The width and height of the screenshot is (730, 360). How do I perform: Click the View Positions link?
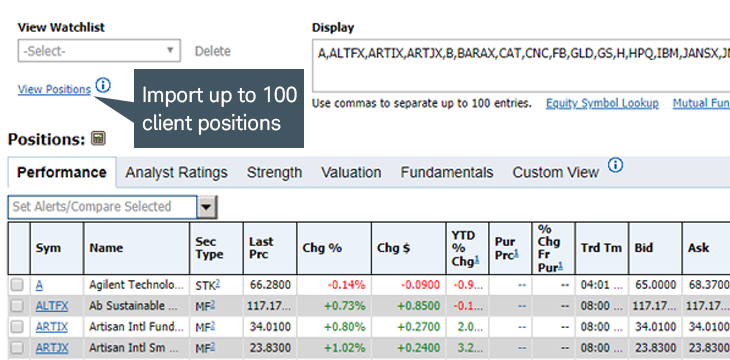[x=54, y=89]
